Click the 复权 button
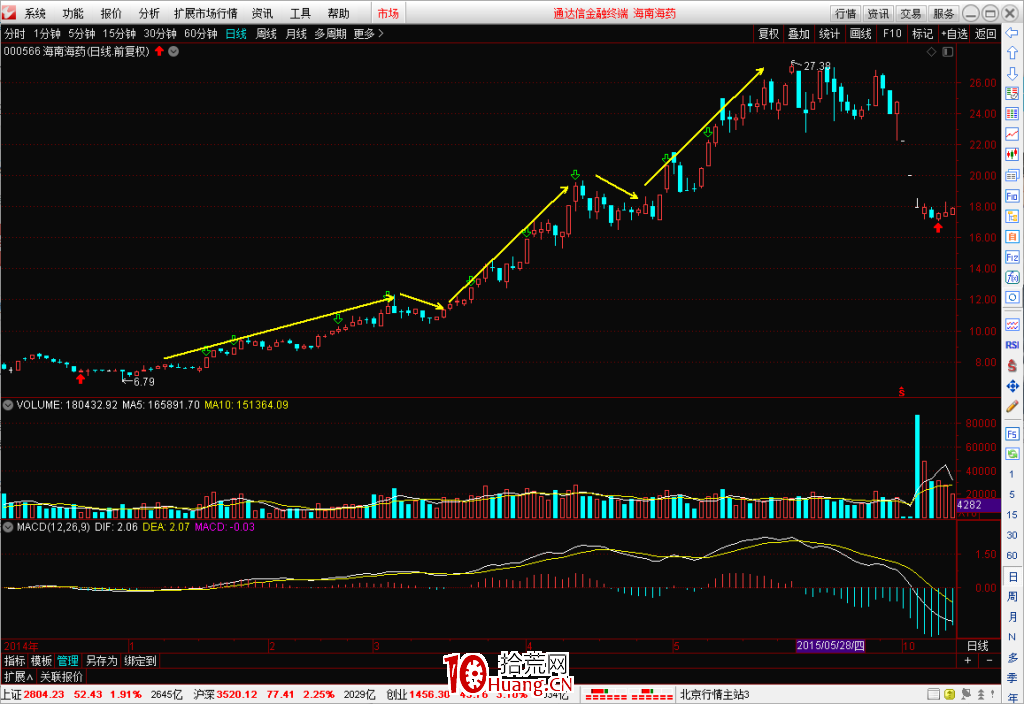The image size is (1024, 704). 769,33
